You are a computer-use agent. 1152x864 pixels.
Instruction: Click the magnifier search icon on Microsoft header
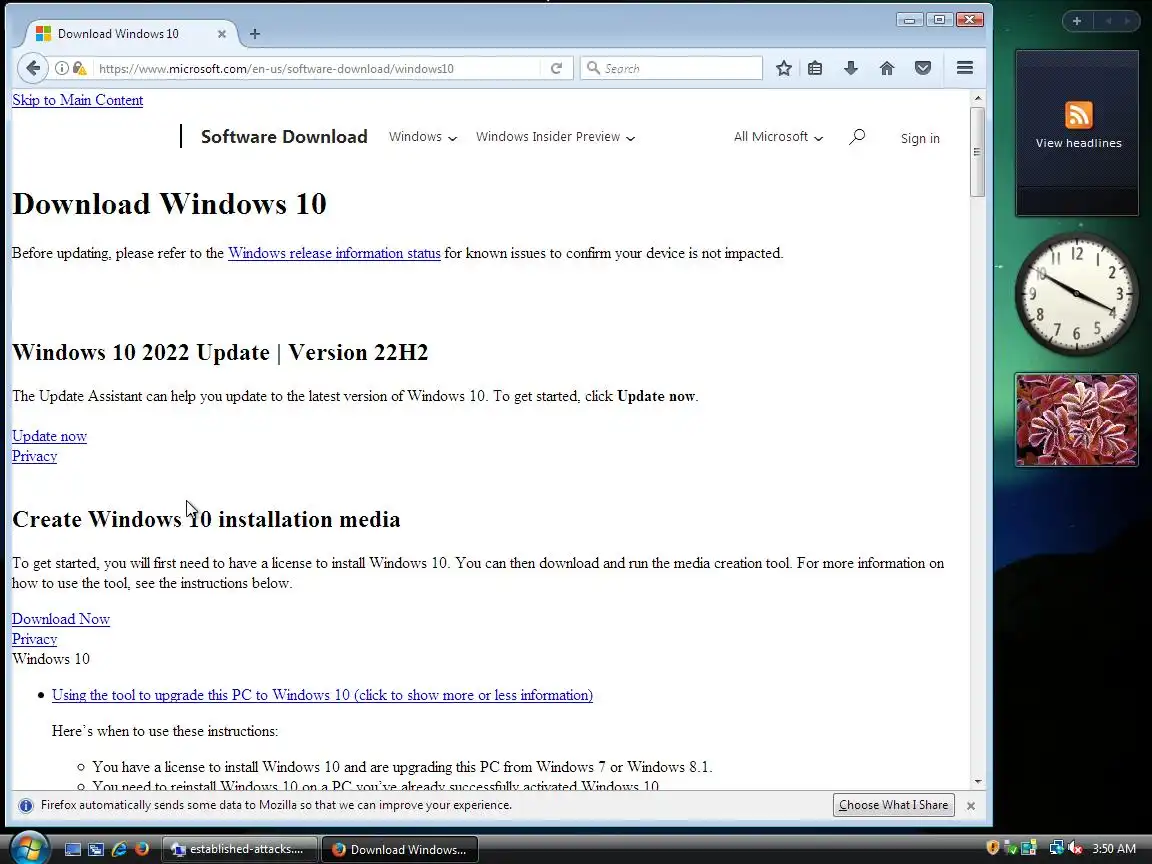point(857,137)
